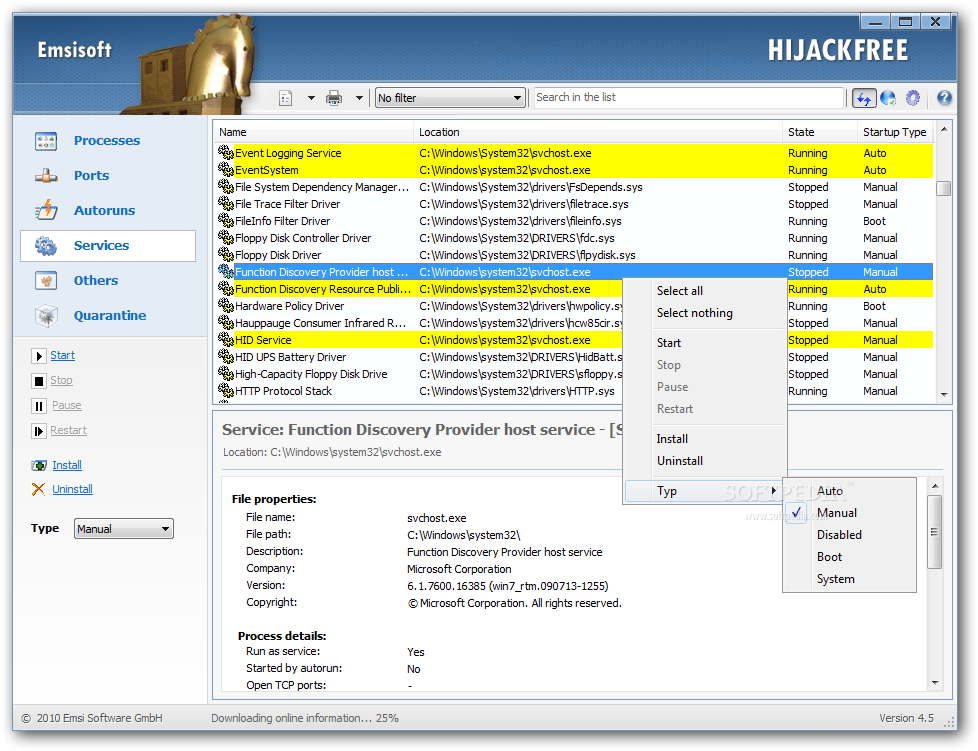Sort by the Location column header
The height and width of the screenshot is (751, 978).
[598, 132]
